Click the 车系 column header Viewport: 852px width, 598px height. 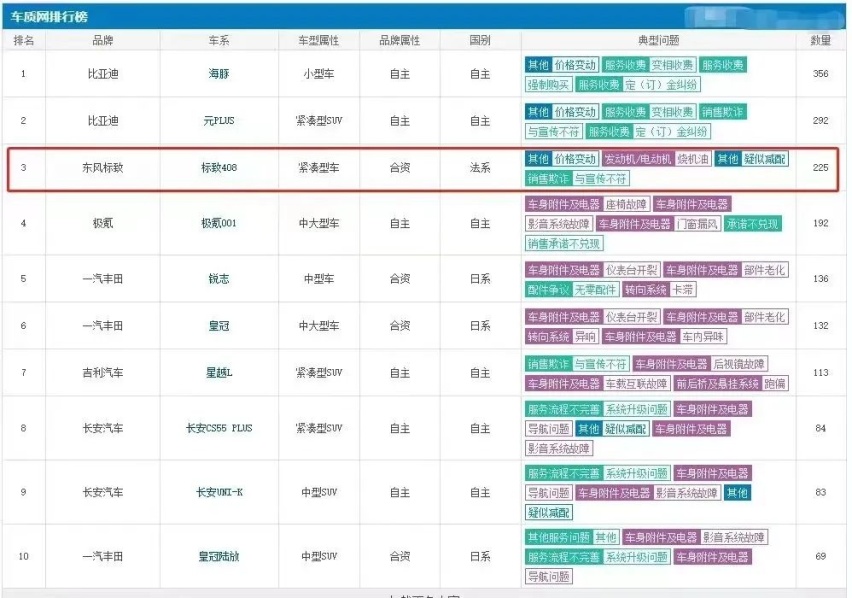219,40
